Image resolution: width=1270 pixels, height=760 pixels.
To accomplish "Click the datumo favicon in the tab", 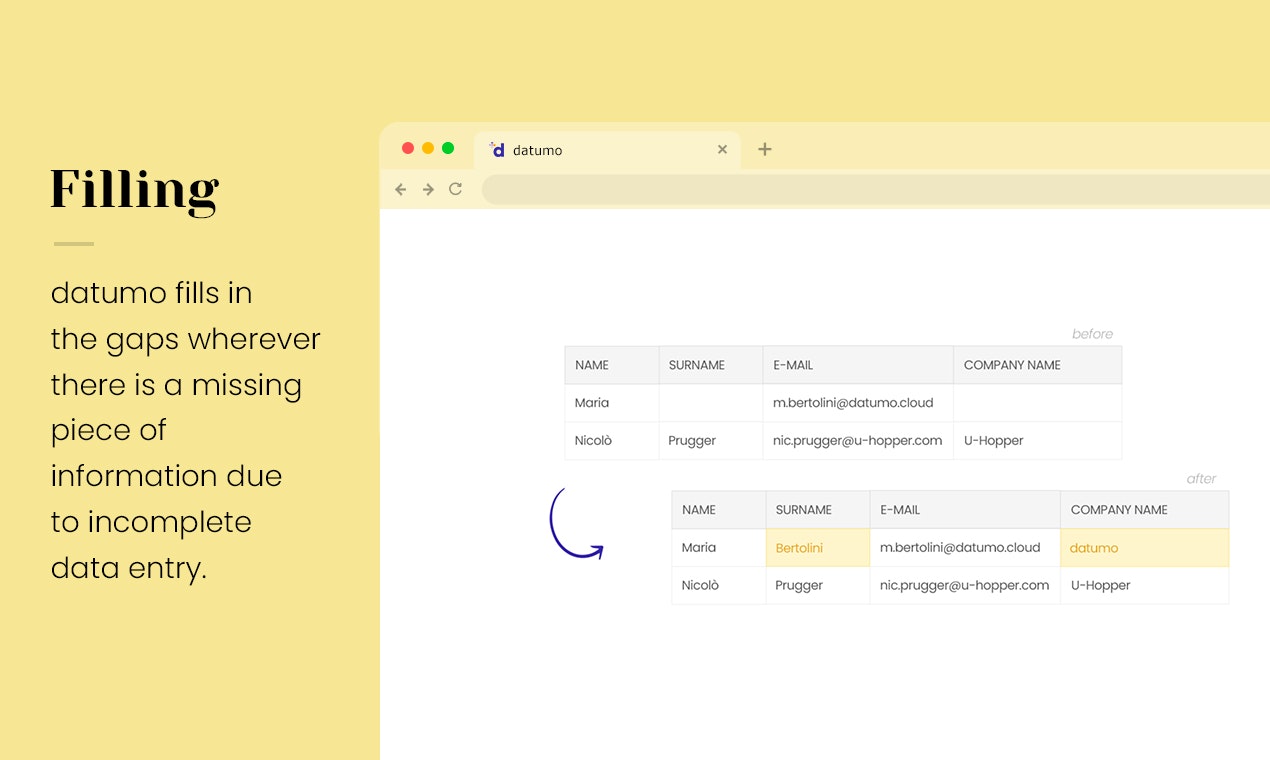I will [x=497, y=149].
